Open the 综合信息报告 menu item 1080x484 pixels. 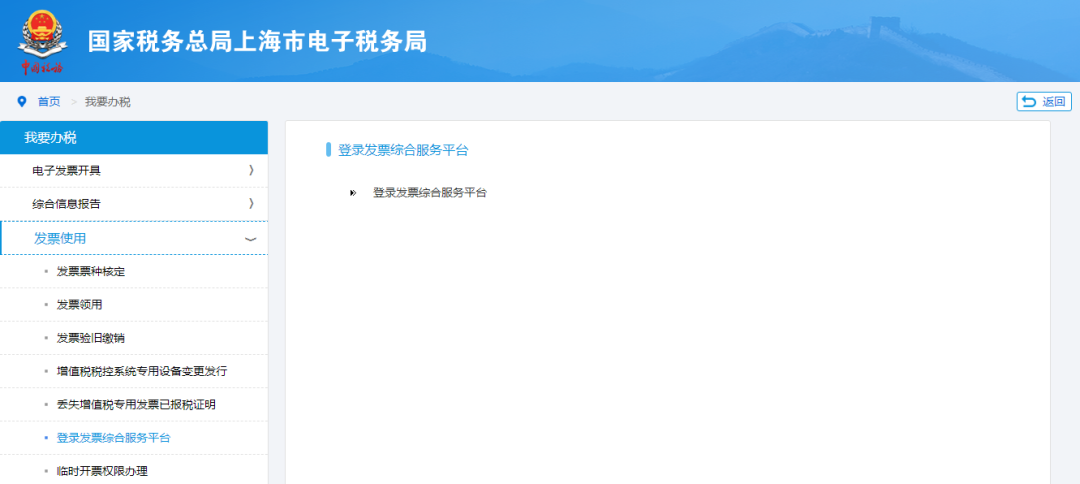tap(134, 204)
